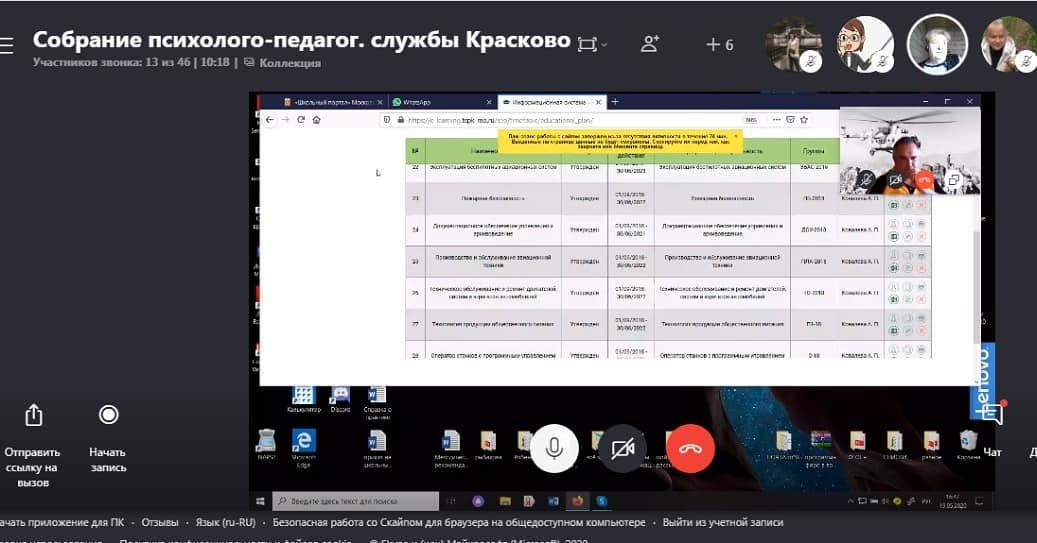The image size is (1037, 543).
Task: Add a participant to the call
Action: click(650, 44)
